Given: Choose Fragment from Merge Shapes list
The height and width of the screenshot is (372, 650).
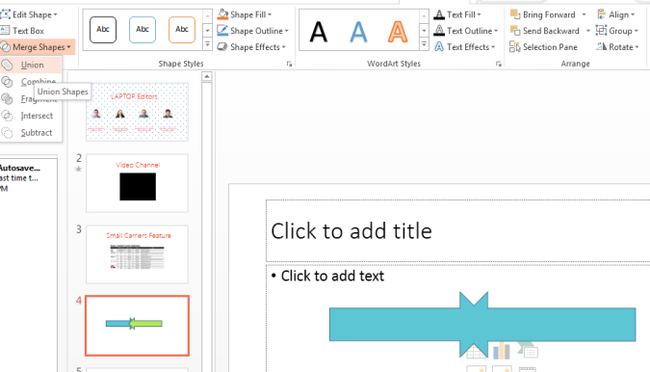Looking at the screenshot, I should pyautogui.click(x=31, y=99).
